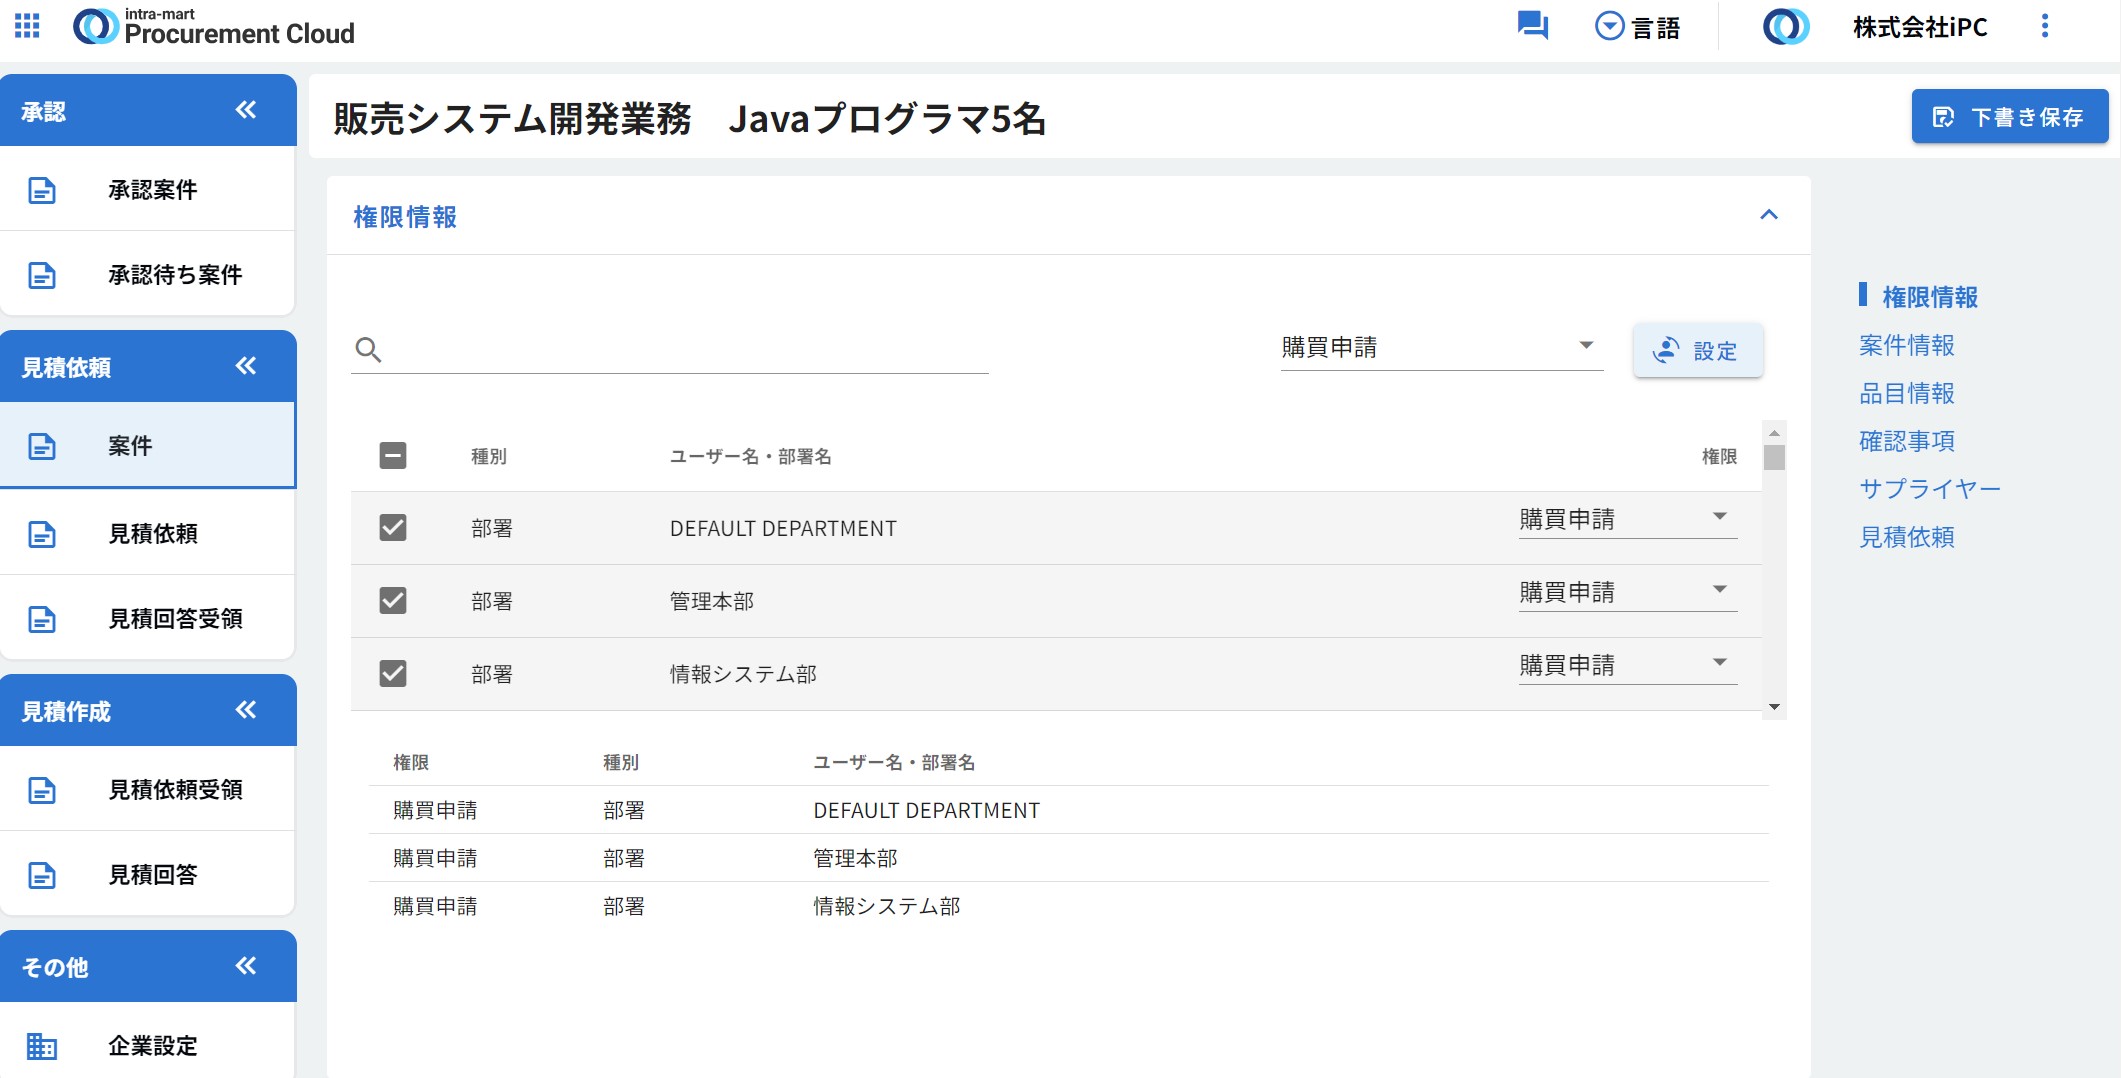Click the search magnifier icon

click(x=368, y=349)
